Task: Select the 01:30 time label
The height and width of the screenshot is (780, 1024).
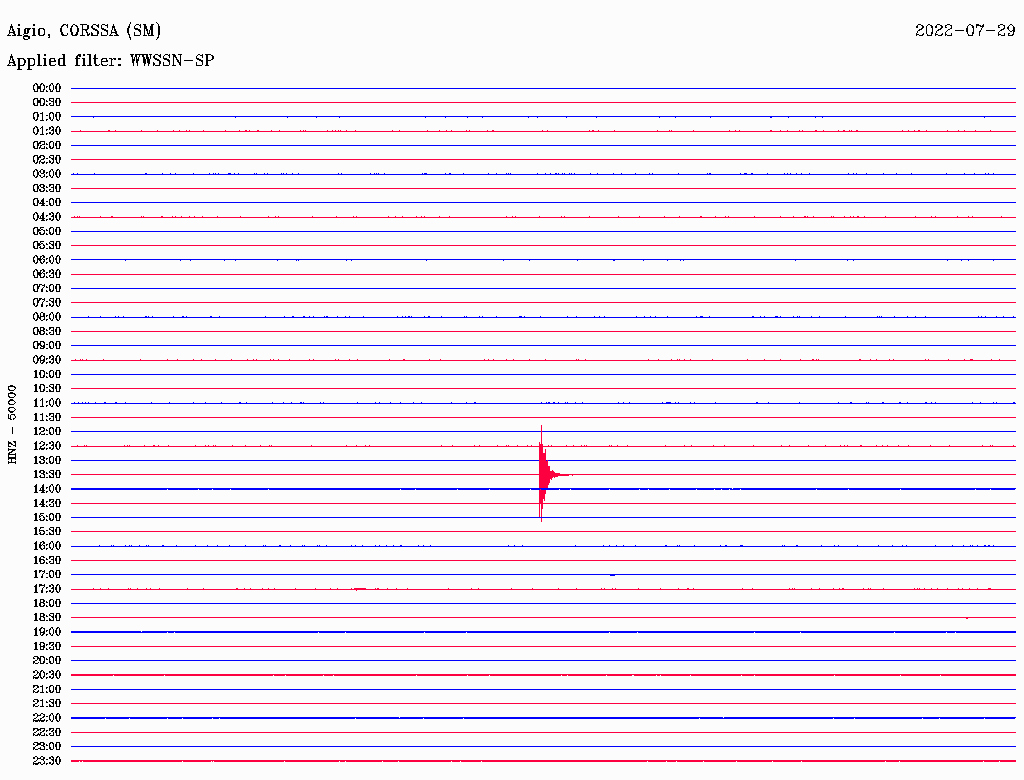Action: tap(47, 131)
